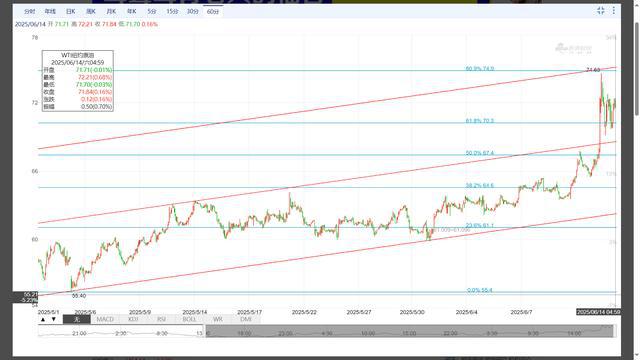
Task: Click the 50.0% 67.4 Fibonacci label
Action: click(480, 153)
